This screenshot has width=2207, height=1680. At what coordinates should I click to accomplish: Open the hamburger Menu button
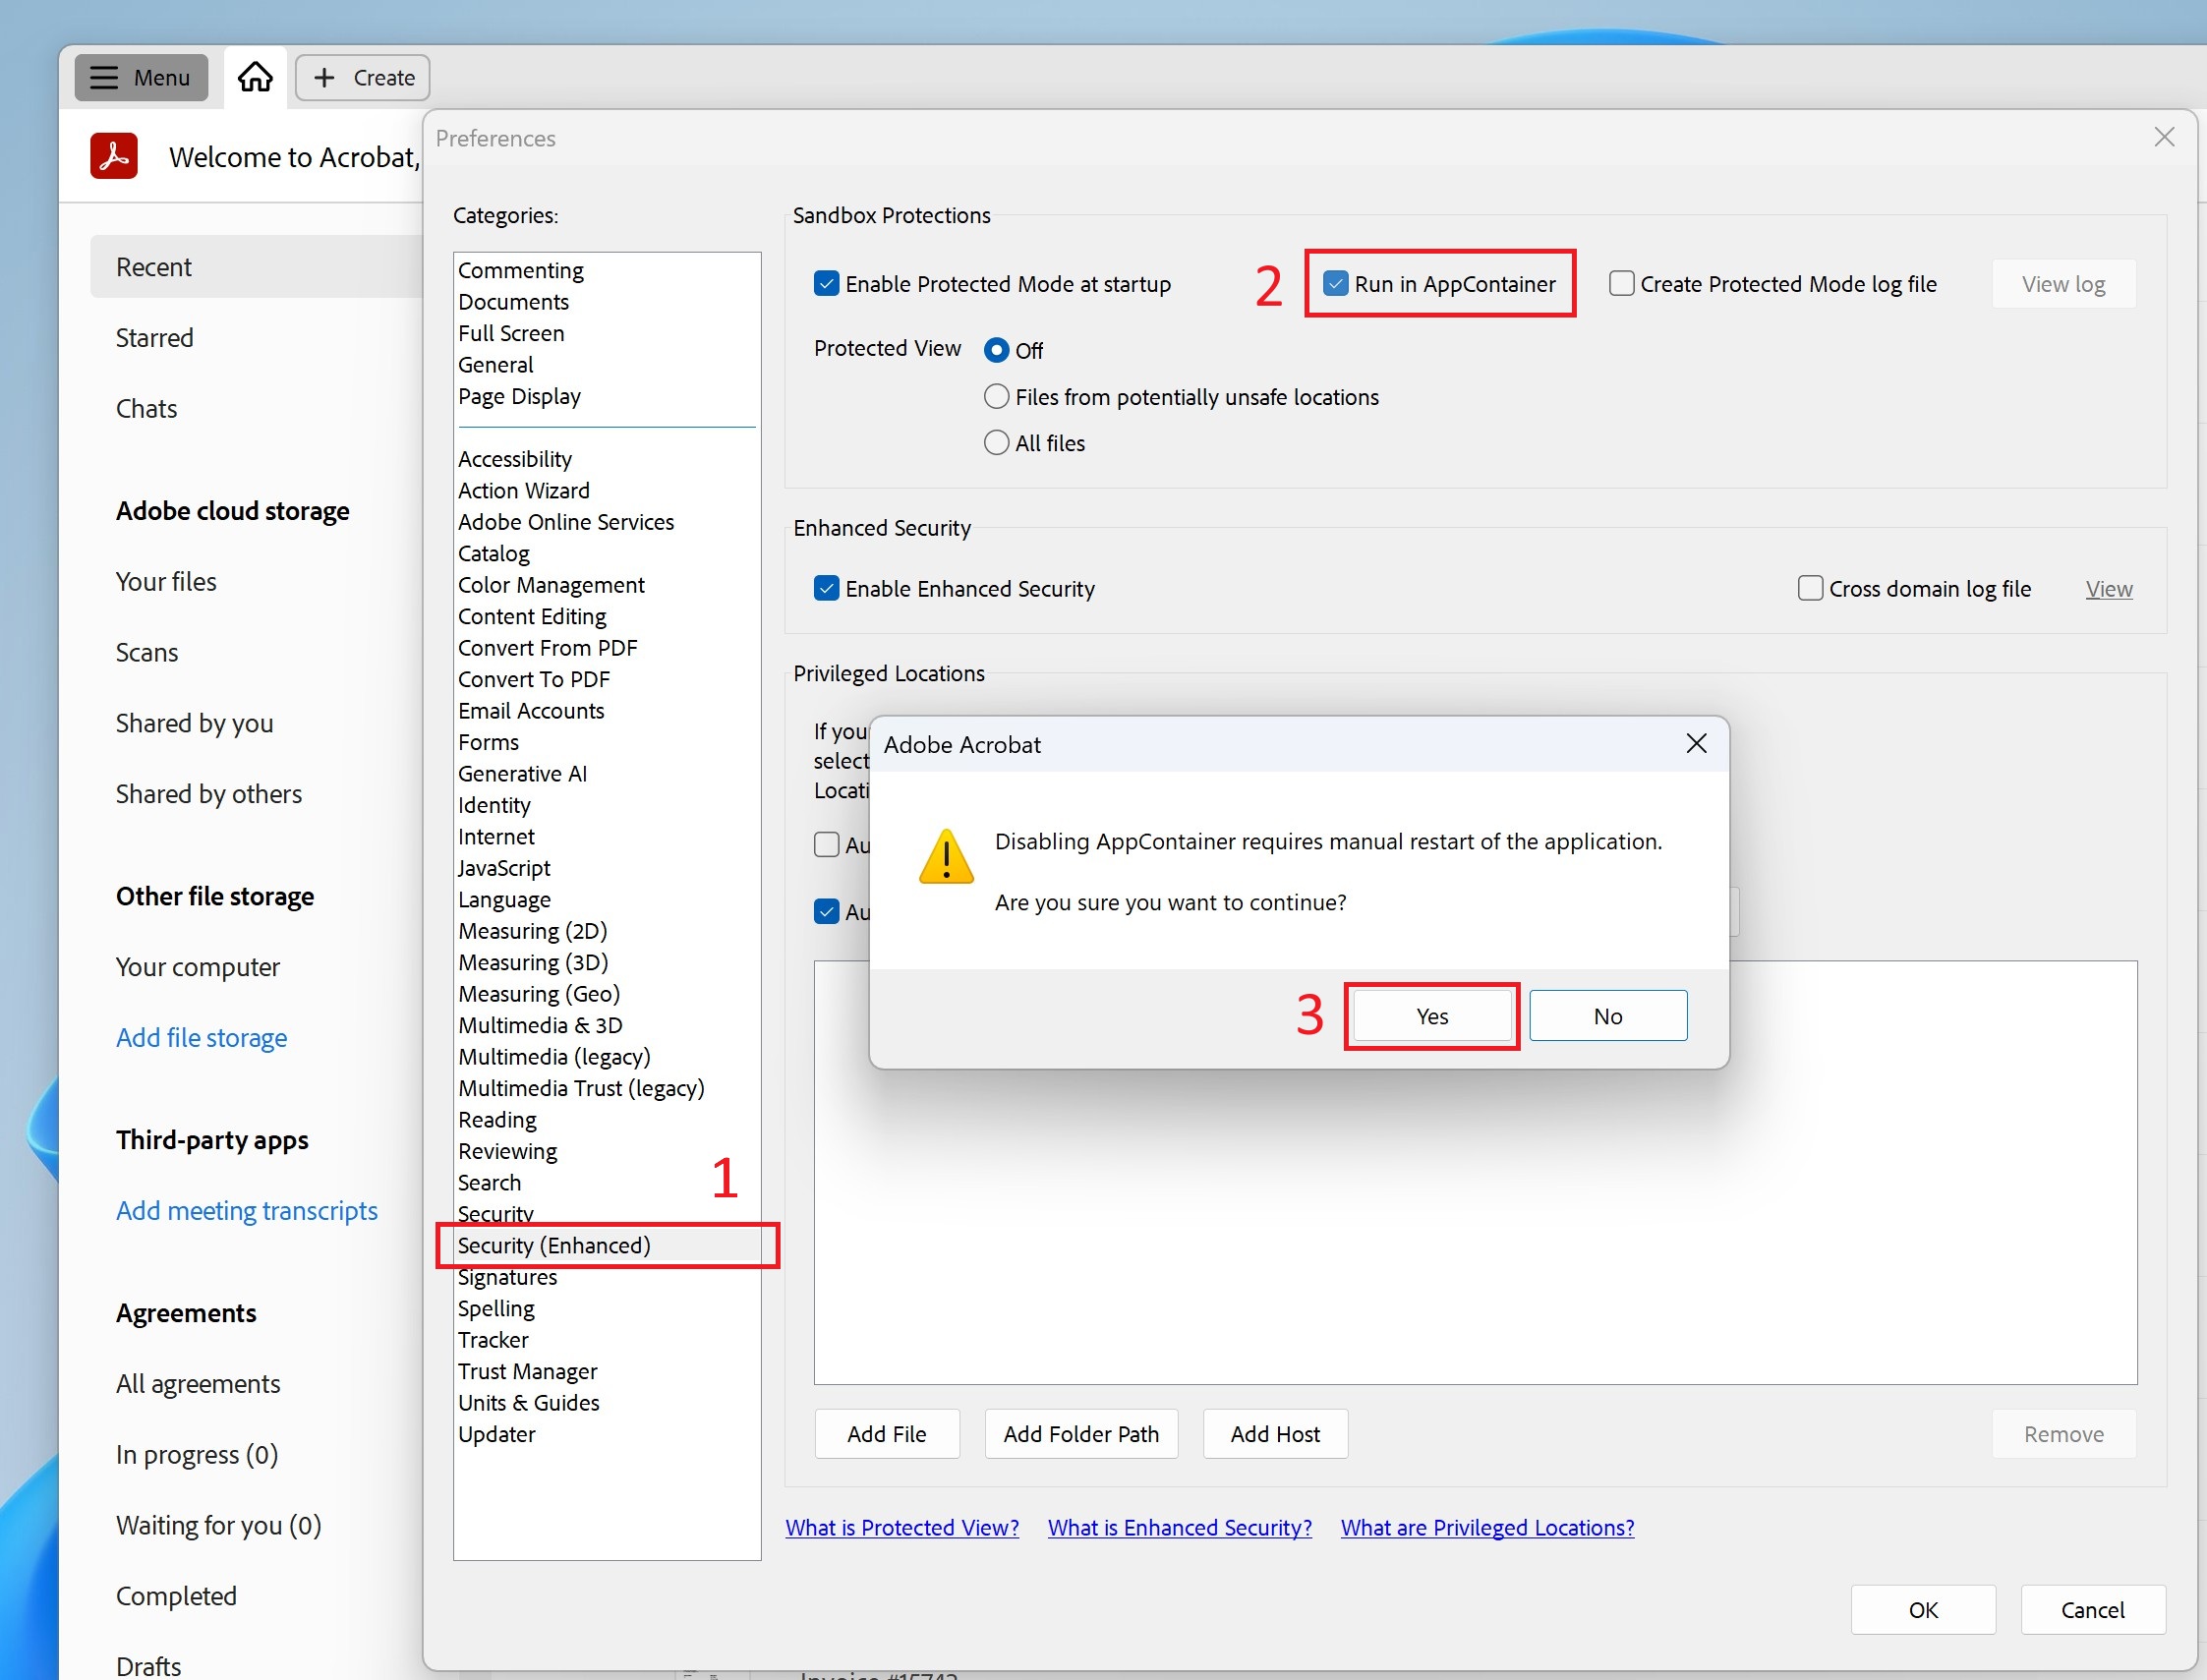click(141, 77)
